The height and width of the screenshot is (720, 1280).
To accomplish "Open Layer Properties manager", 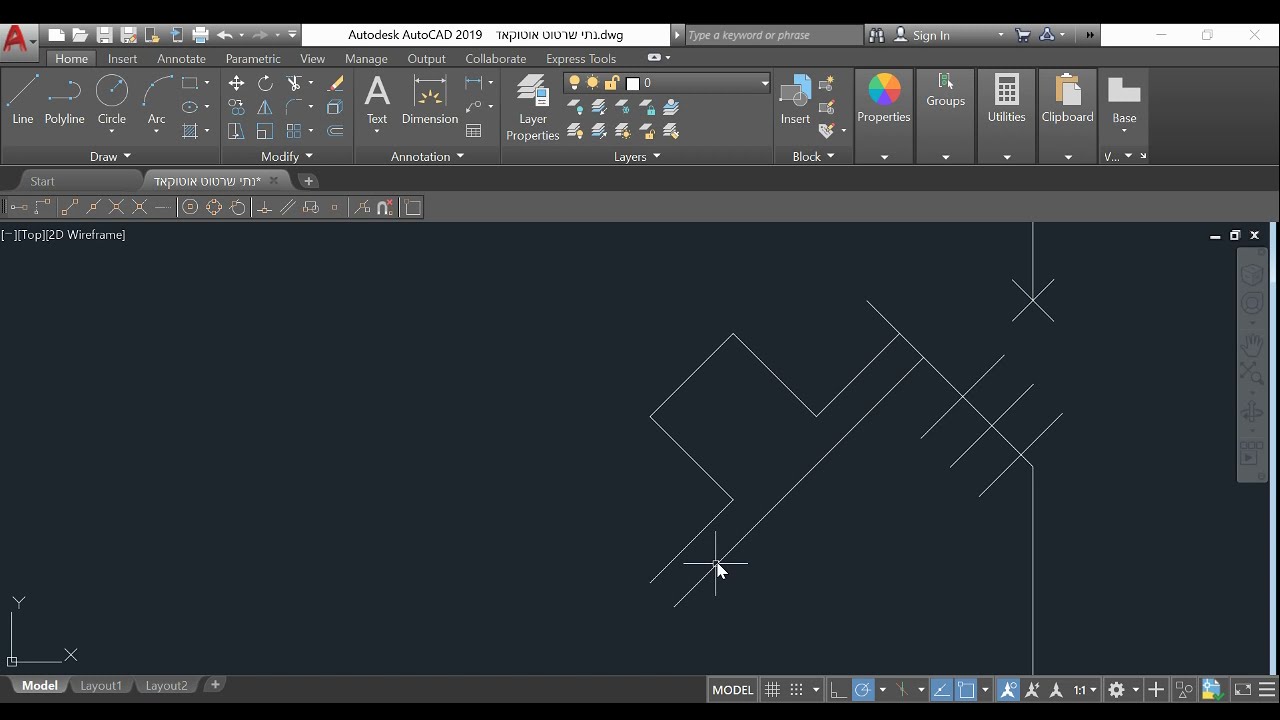I will click(532, 108).
